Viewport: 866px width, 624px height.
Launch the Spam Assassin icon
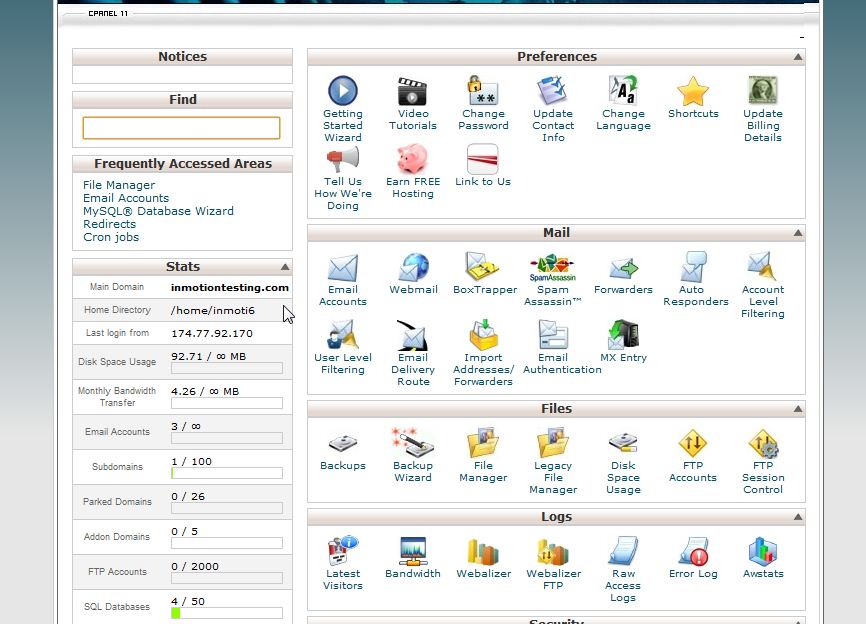coord(552,268)
